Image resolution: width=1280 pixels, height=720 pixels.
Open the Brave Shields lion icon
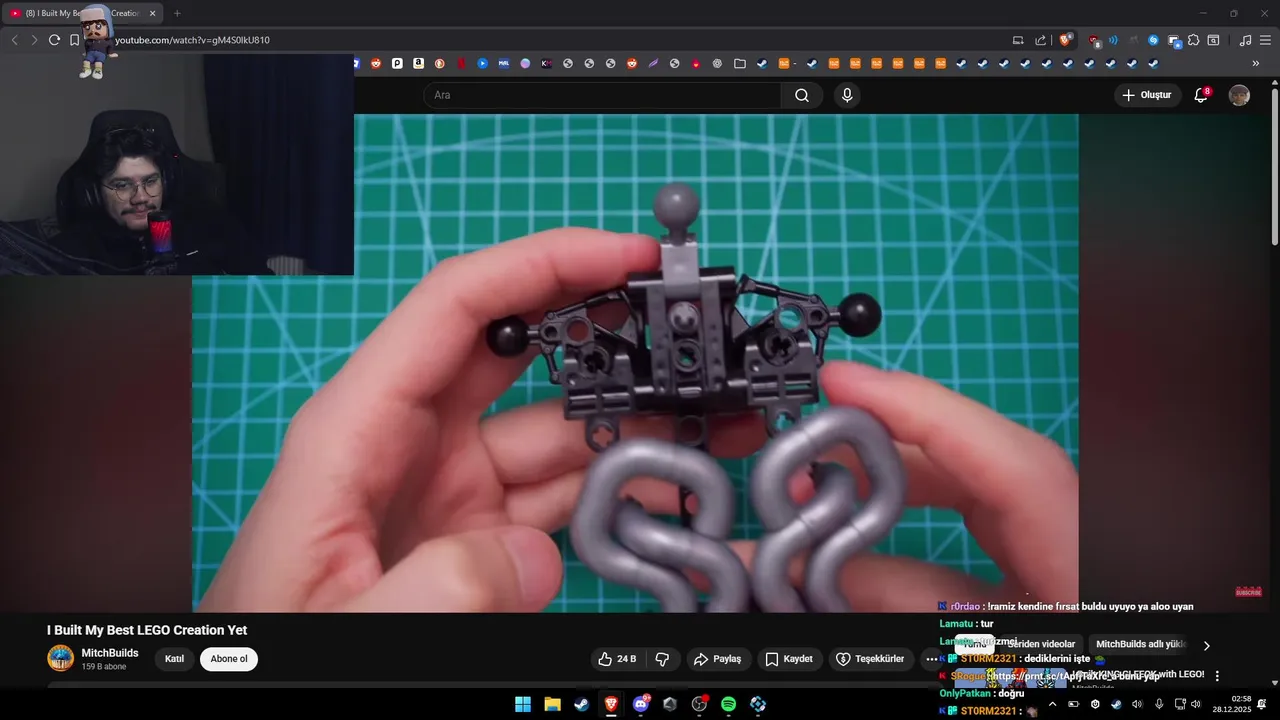[1065, 40]
